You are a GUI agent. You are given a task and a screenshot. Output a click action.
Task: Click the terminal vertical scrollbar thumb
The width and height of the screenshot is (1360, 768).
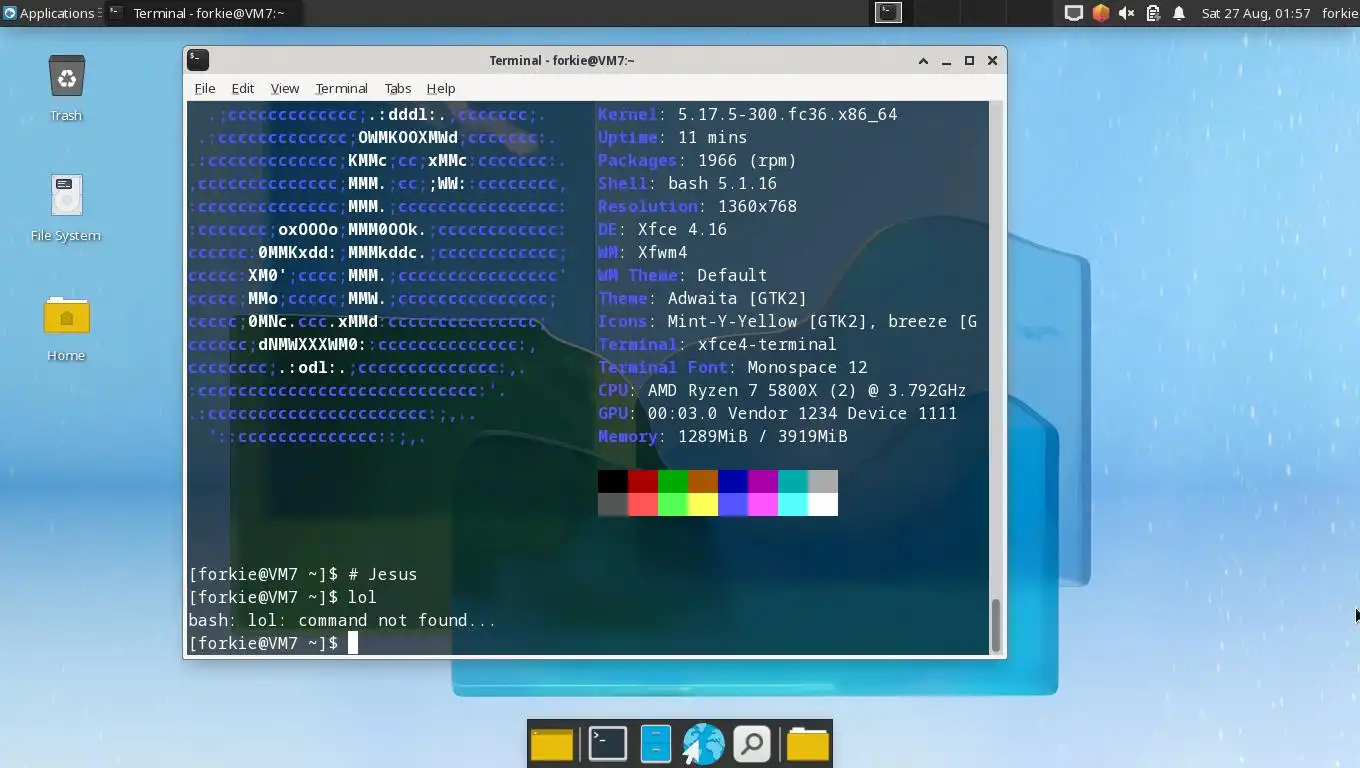(x=995, y=625)
